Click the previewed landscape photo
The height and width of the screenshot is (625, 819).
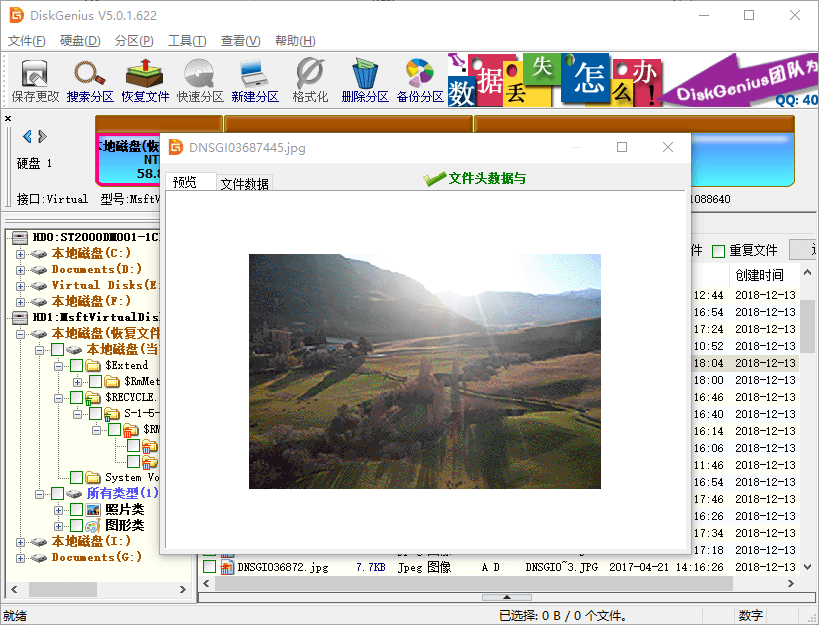pos(424,371)
